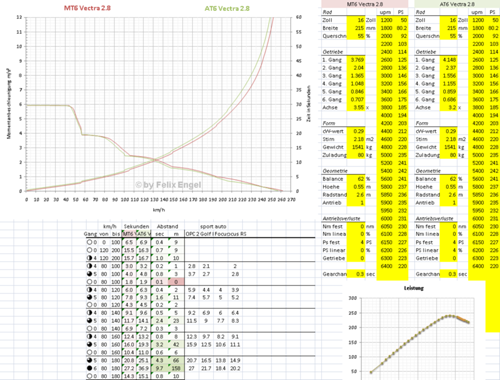Click the 'Abstand' column group header
500x380 pixels.
click(167, 226)
